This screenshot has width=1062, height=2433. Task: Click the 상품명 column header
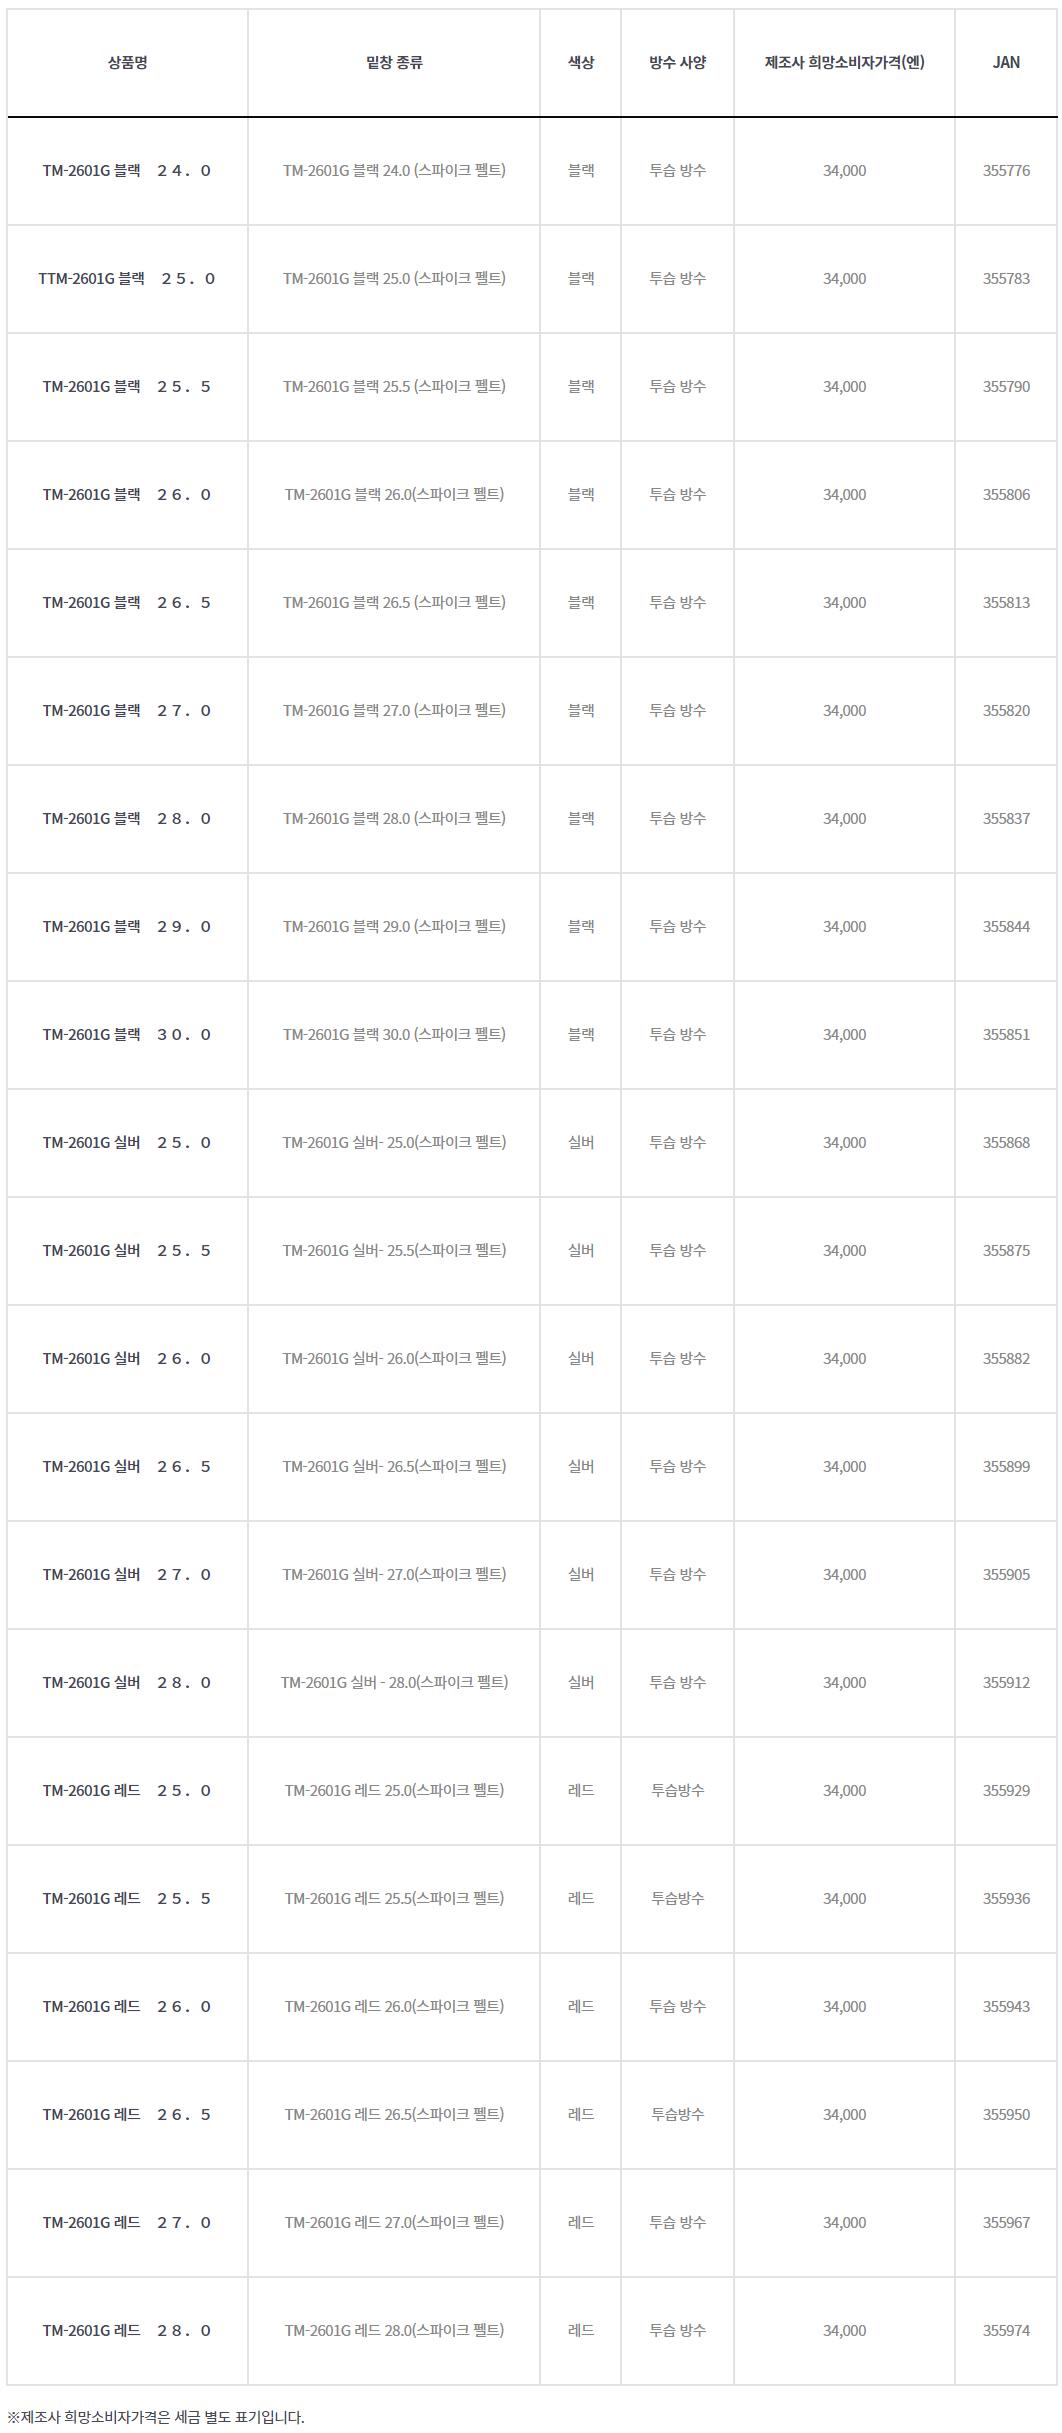point(127,62)
